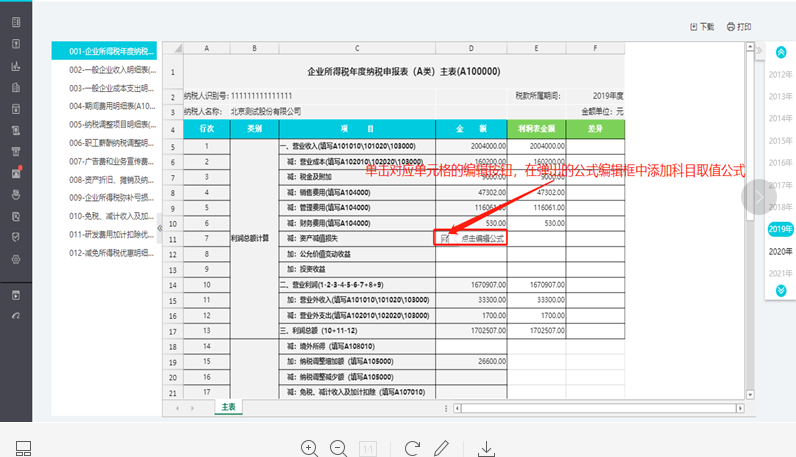The width and height of the screenshot is (796, 457).
Task: Click the horizontal scrollbar left arrow
Action: tap(457, 408)
